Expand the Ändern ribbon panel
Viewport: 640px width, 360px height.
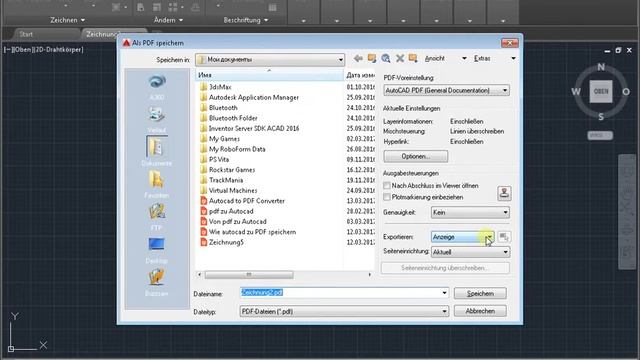pyautogui.click(x=168, y=20)
